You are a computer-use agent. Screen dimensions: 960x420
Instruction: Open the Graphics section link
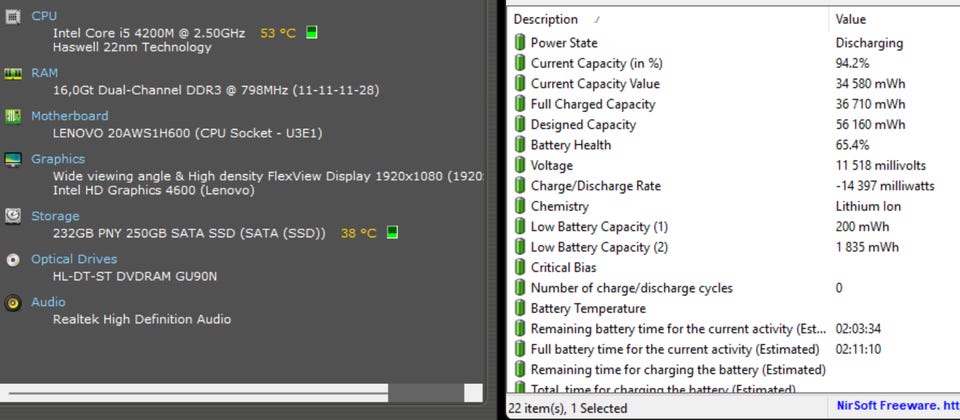(x=58, y=159)
